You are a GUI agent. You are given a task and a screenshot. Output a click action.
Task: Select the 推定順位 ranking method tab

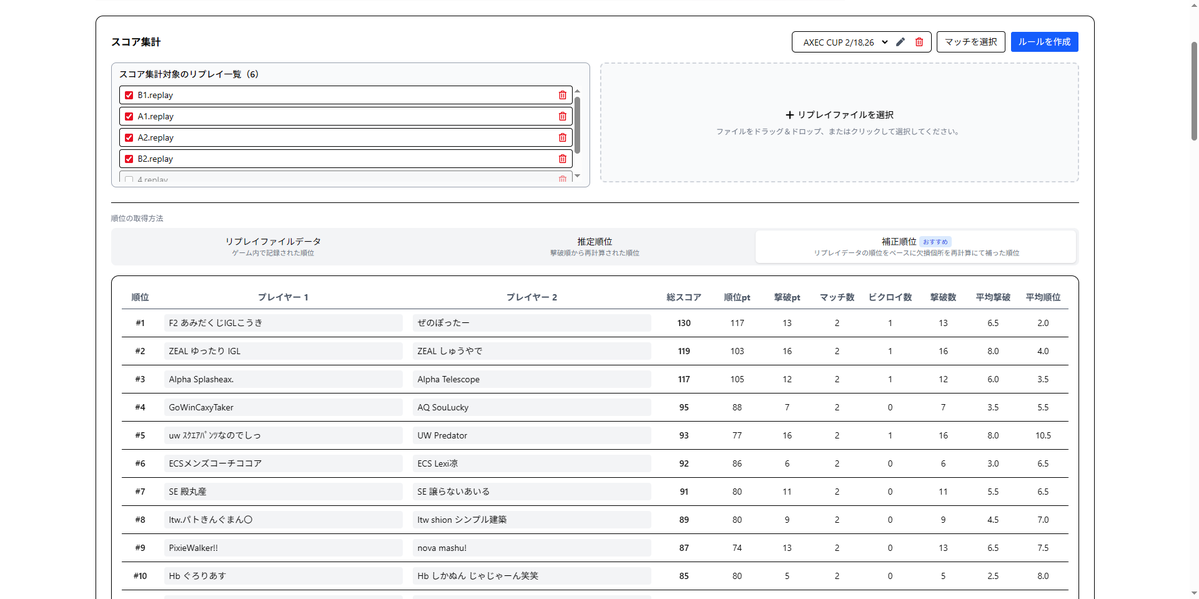[x=594, y=246]
